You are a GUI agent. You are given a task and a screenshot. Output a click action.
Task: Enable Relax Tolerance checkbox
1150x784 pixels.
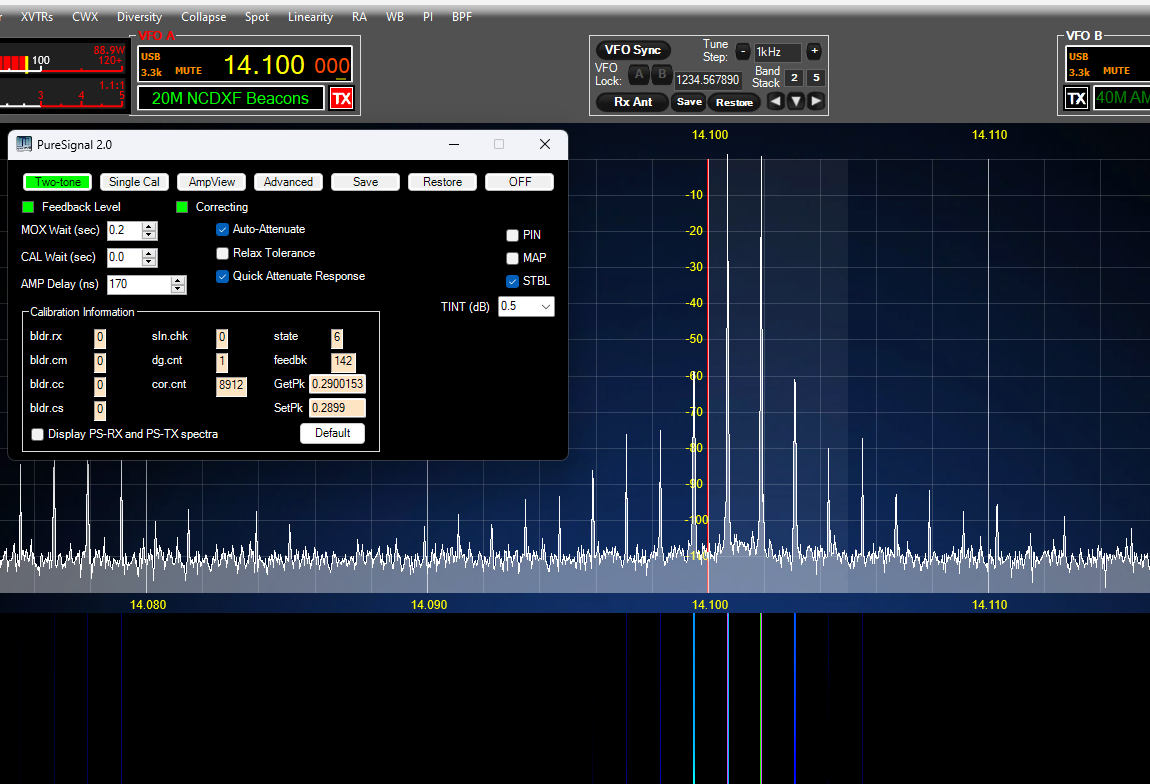click(x=222, y=253)
